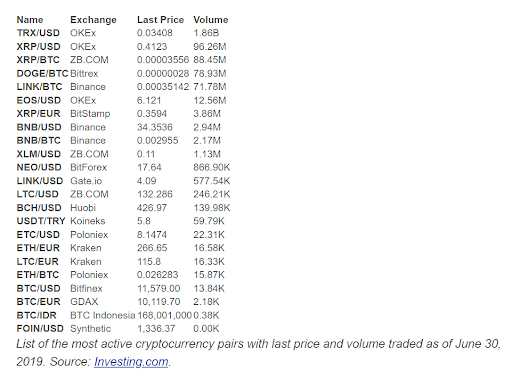Click the BNB/USD pair name
Image resolution: width=512 pixels, height=379 pixels.
39,127
